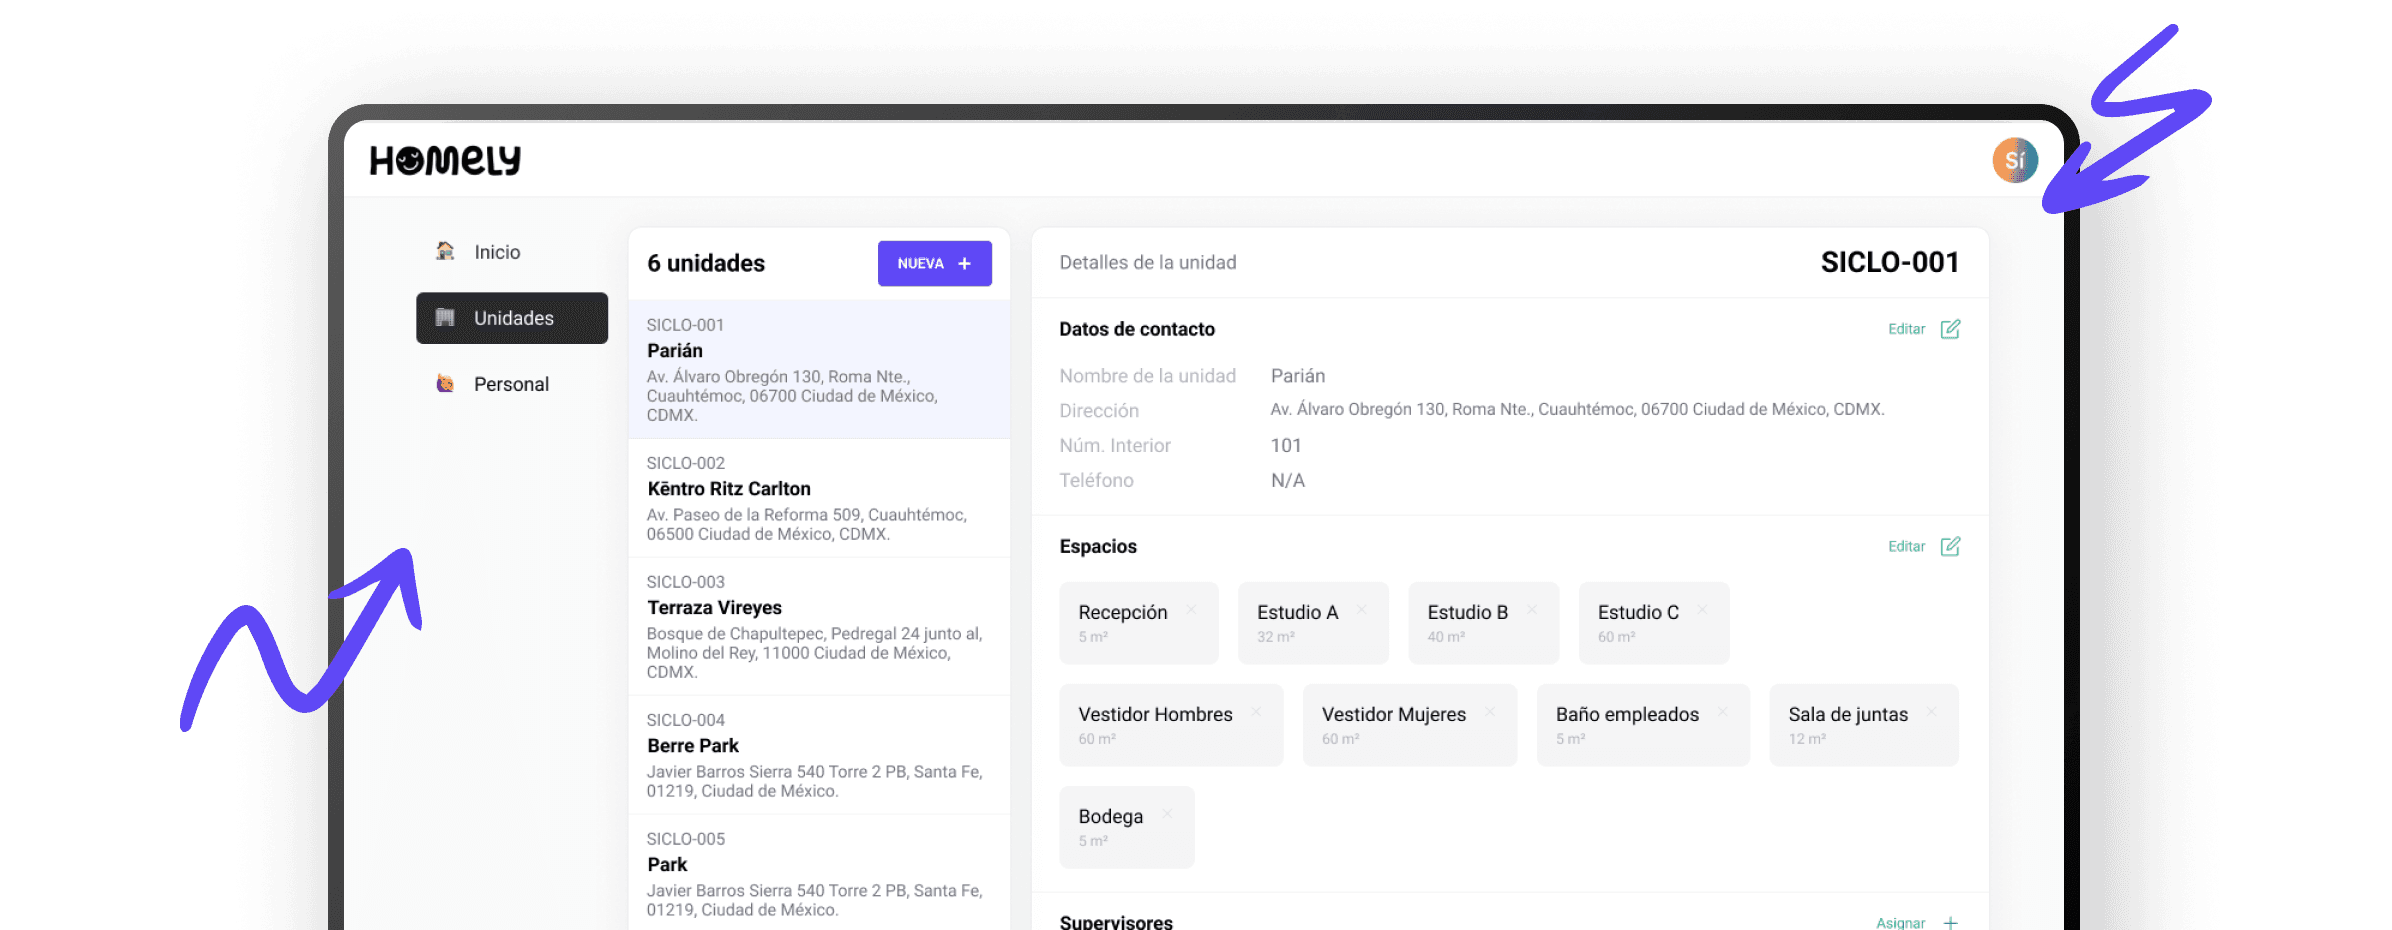Click edit pencil icon for Datos de contacto

[1950, 329]
